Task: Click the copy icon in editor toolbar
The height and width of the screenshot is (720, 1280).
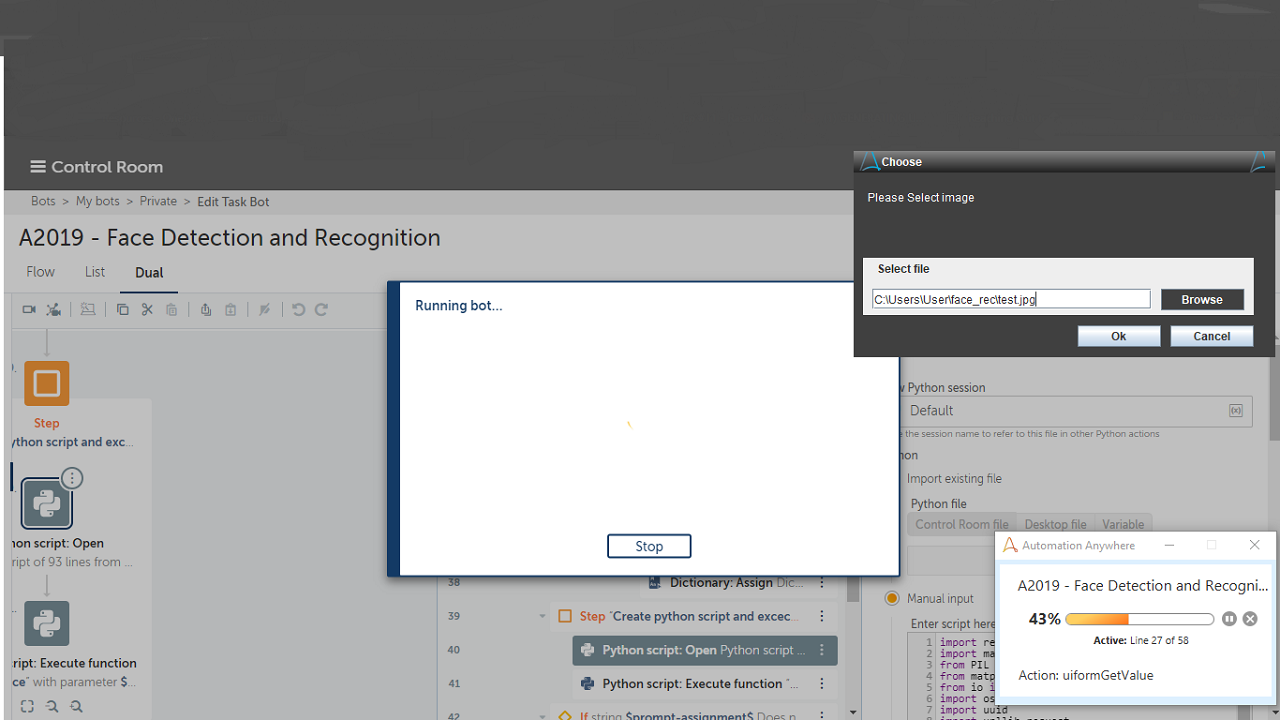Action: pyautogui.click(x=122, y=310)
